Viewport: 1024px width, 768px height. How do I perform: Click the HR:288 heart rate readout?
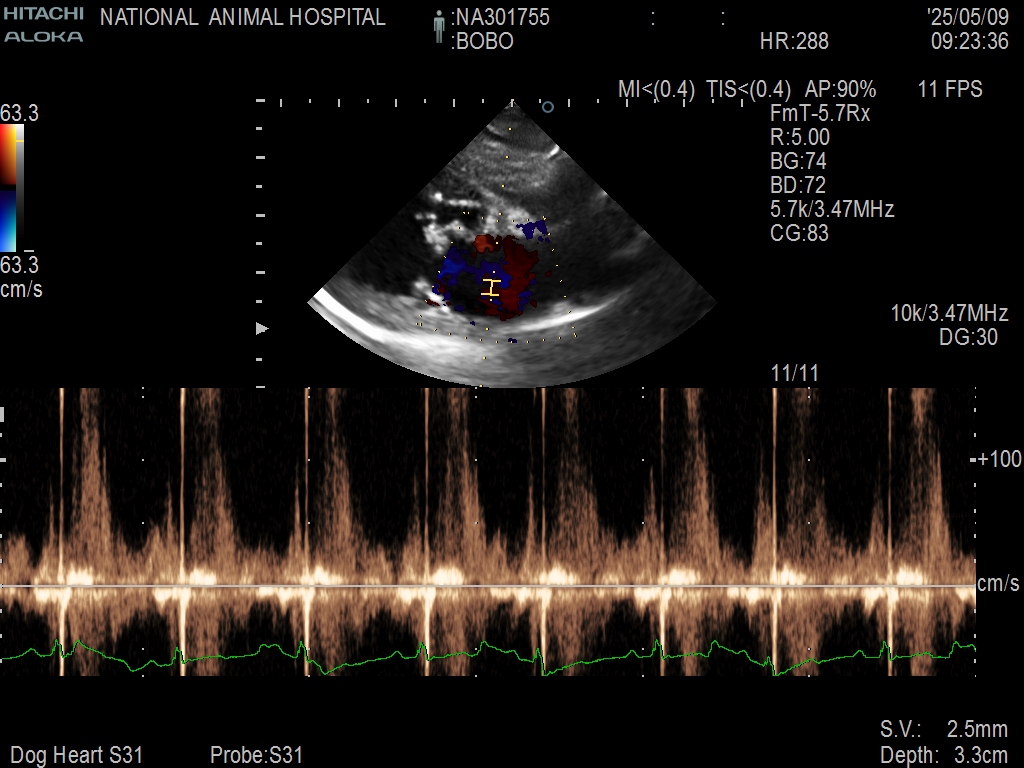coord(794,42)
